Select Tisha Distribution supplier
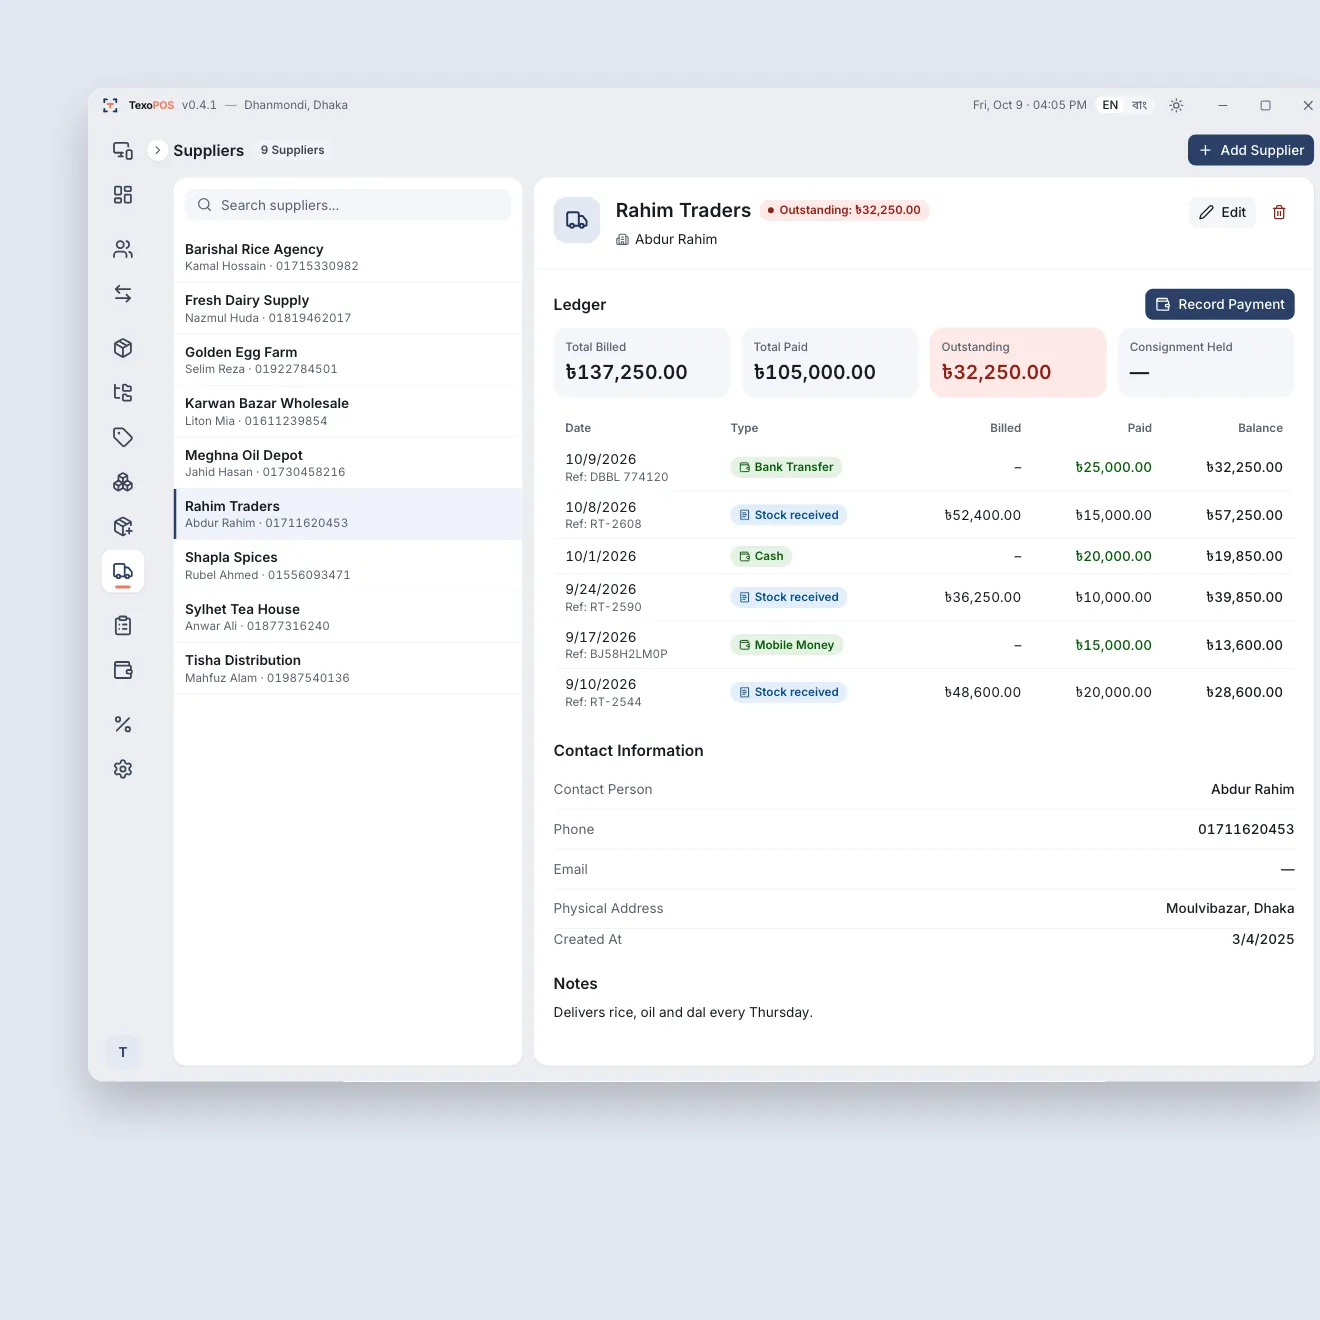Viewport: 1320px width, 1320px height. pyautogui.click(x=348, y=668)
